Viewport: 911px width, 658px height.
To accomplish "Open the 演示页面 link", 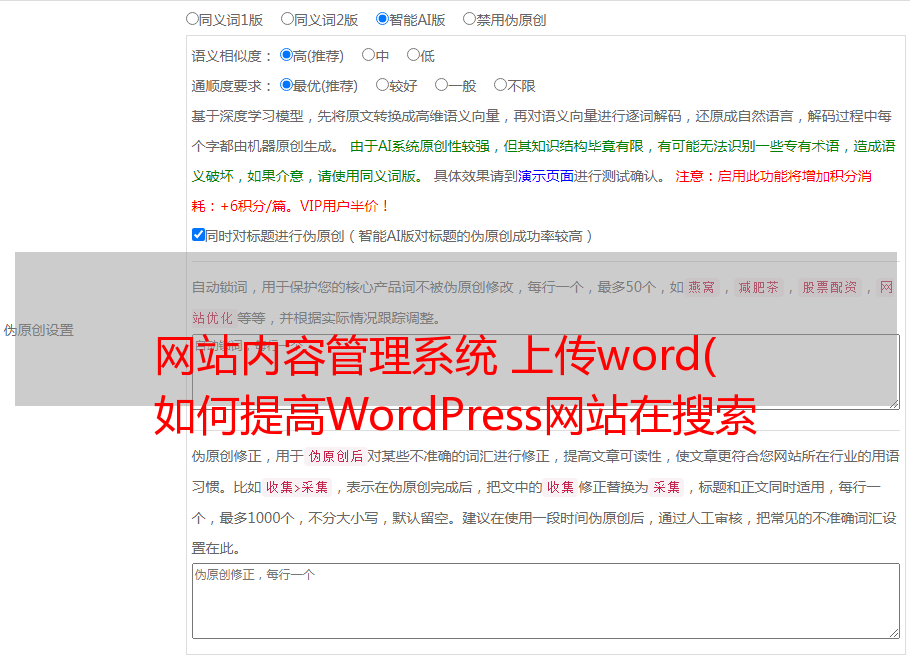I will [x=546, y=176].
